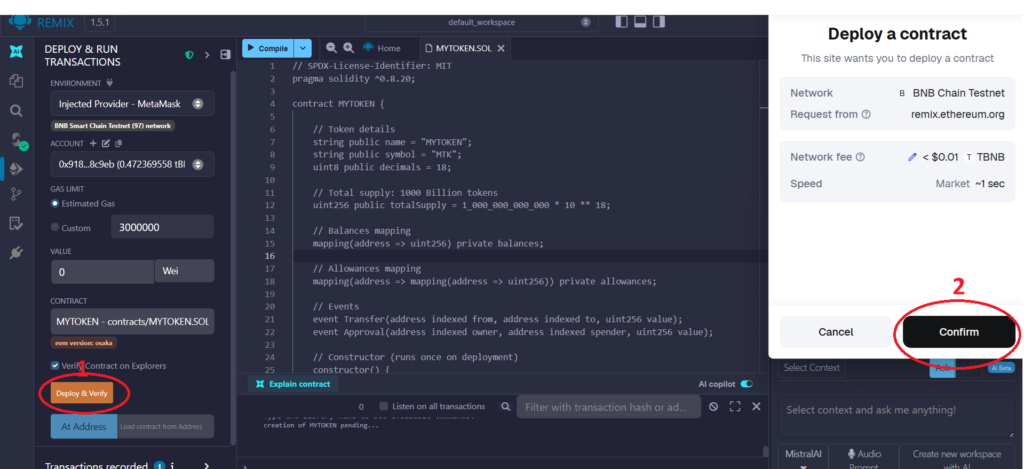Open the Solidity compiler sidebar icon
The height and width of the screenshot is (469, 1024).
(16, 140)
